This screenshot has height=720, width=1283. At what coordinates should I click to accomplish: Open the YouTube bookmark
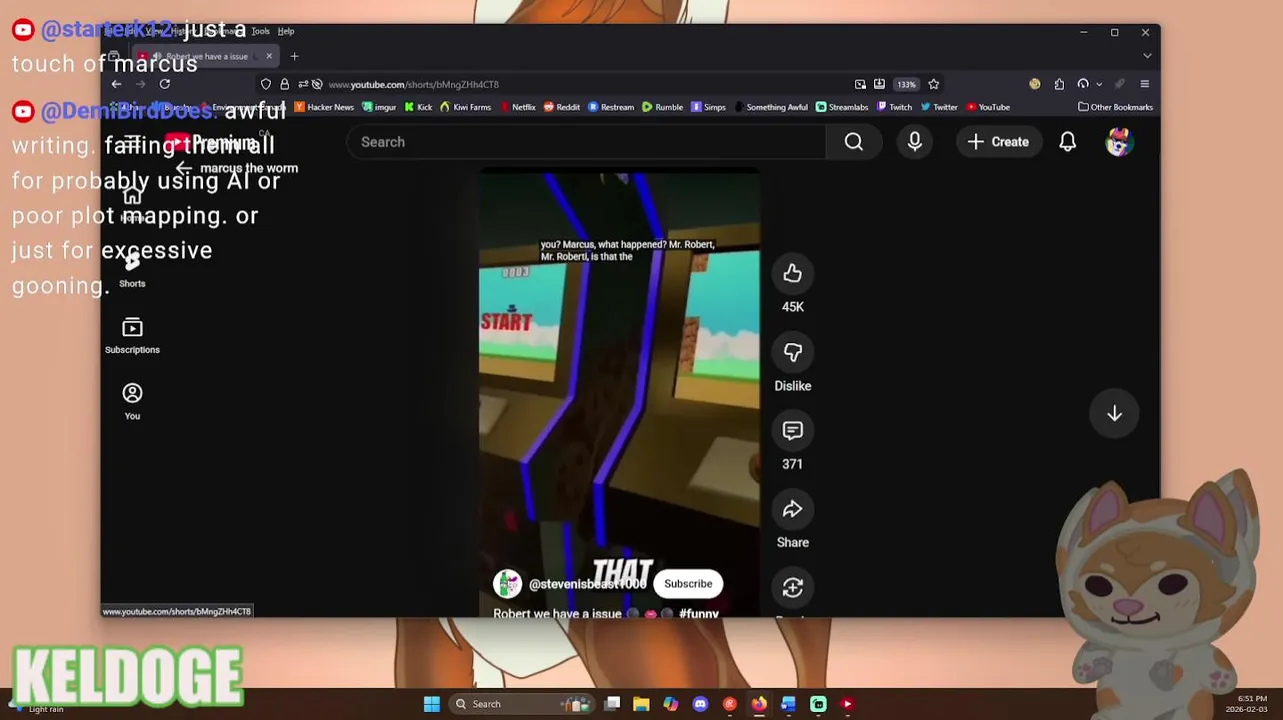(988, 107)
